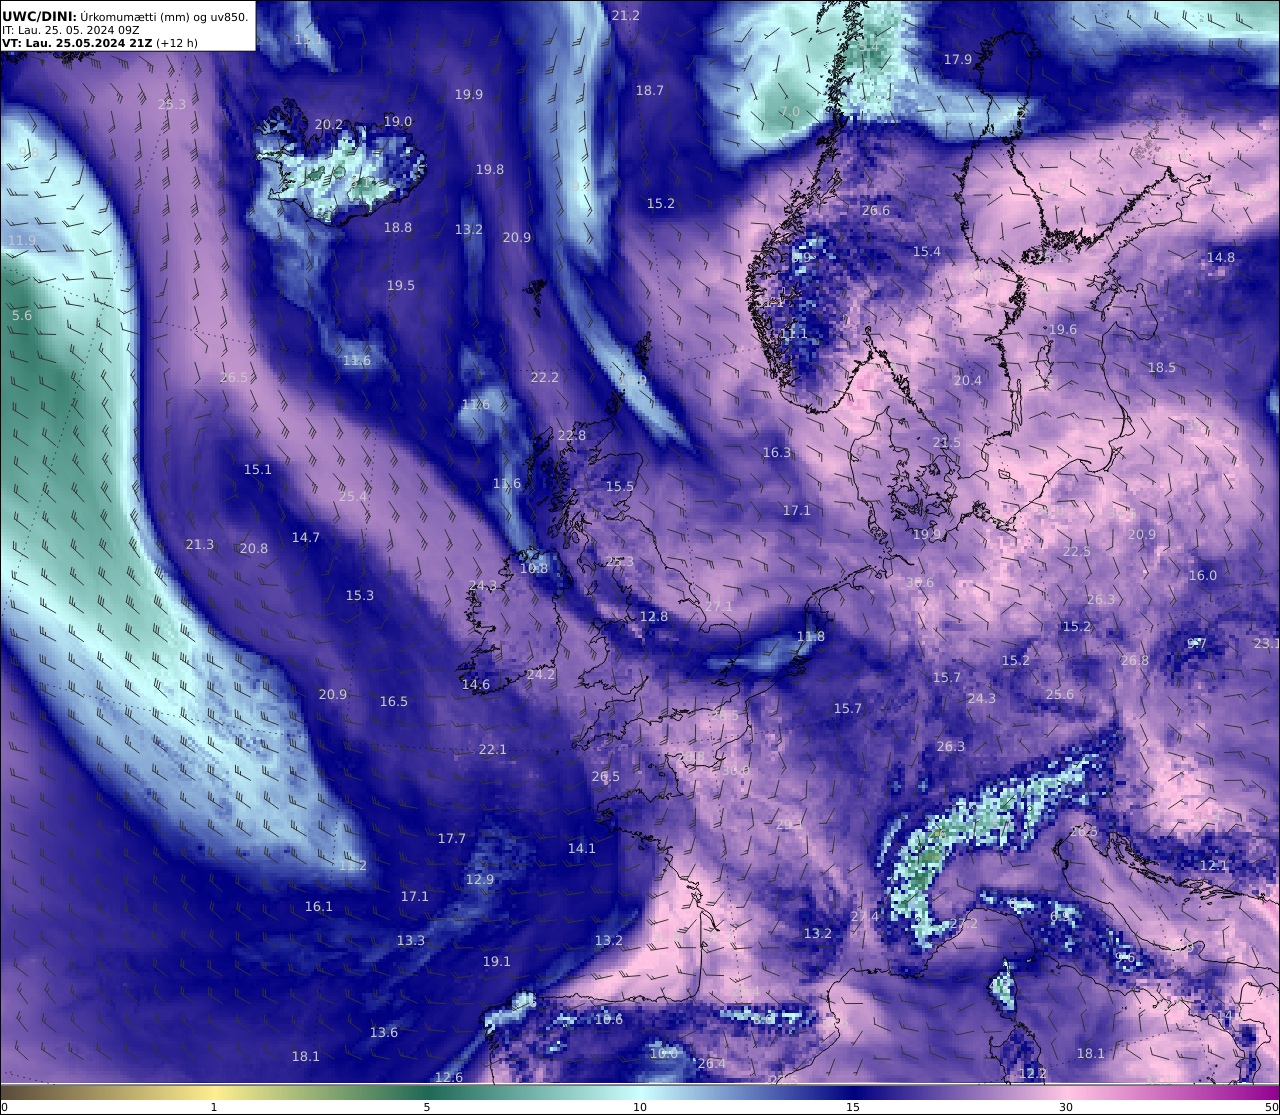The image size is (1280, 1115).
Task: Click the 11.9 value at left edge
Action: pos(21,240)
